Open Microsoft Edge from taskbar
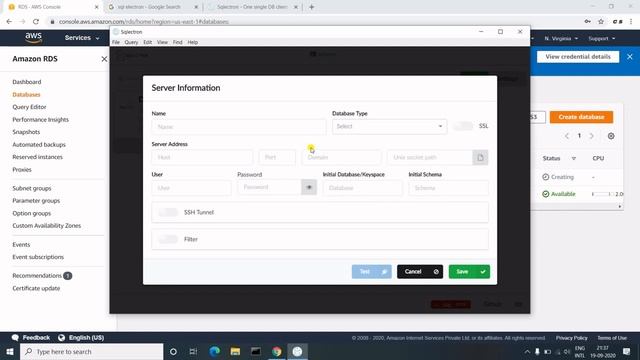This screenshot has height=360, width=640. pyautogui.click(x=214, y=351)
